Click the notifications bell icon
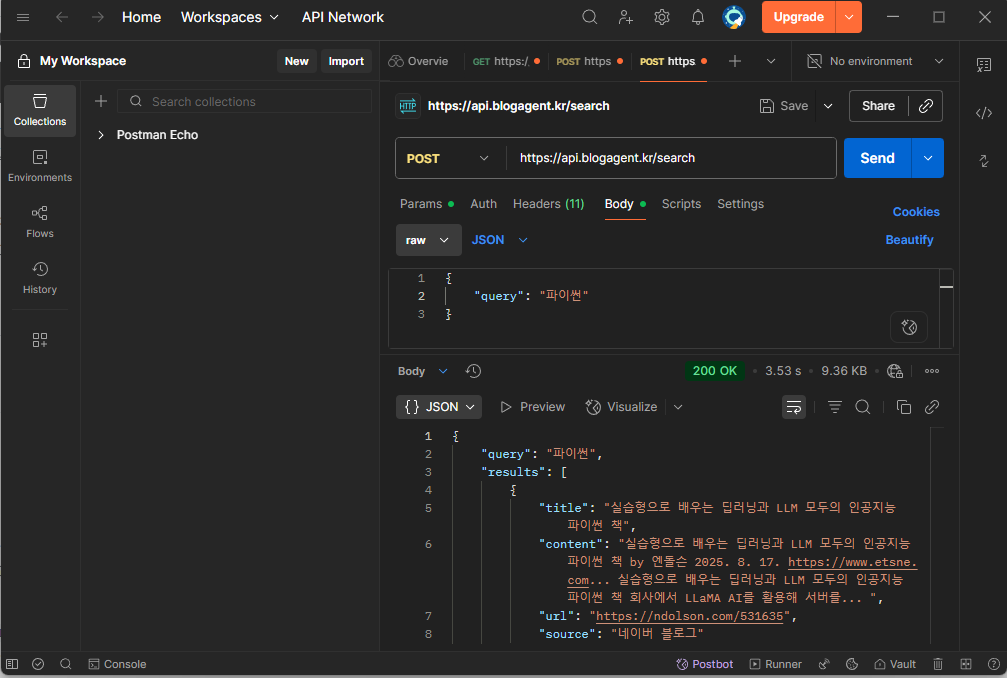This screenshot has height=678, width=1007. pyautogui.click(x=698, y=17)
